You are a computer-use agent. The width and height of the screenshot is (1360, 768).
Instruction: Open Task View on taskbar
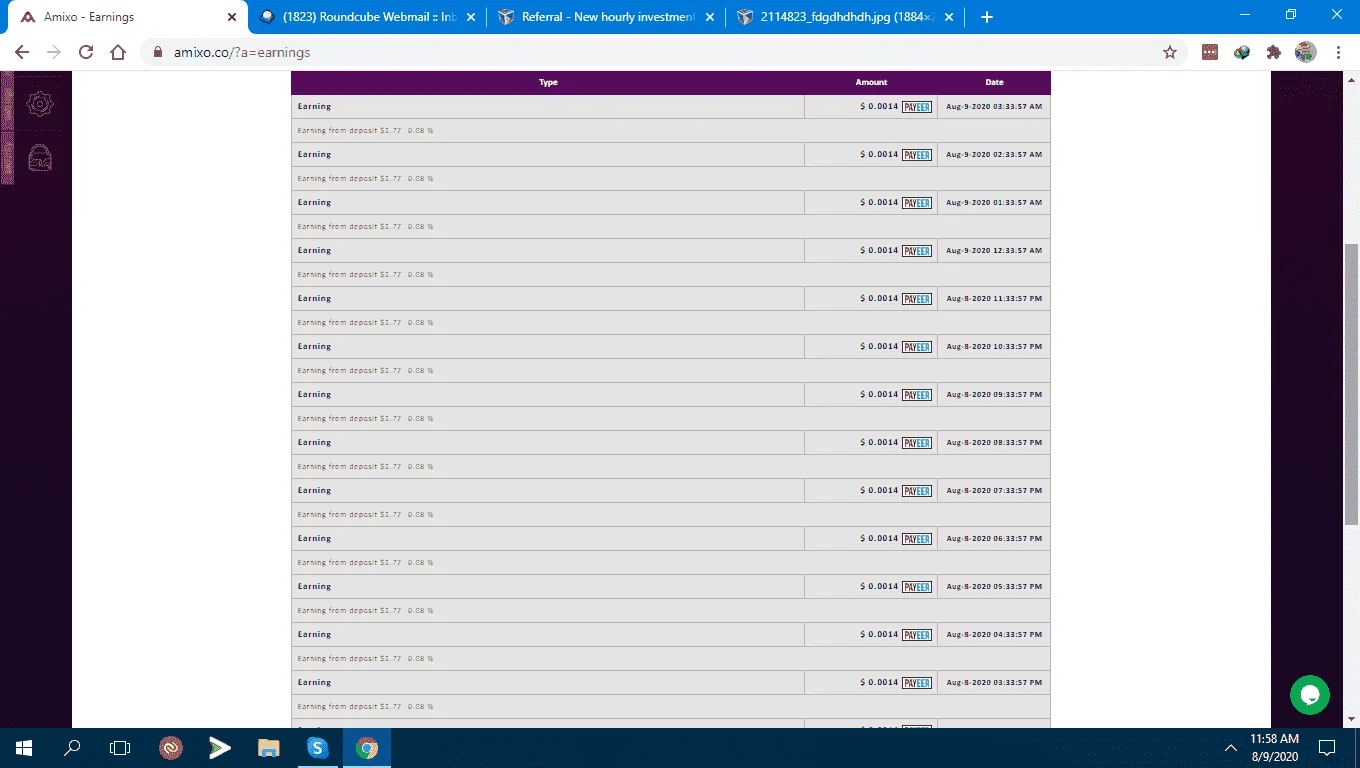click(x=120, y=748)
